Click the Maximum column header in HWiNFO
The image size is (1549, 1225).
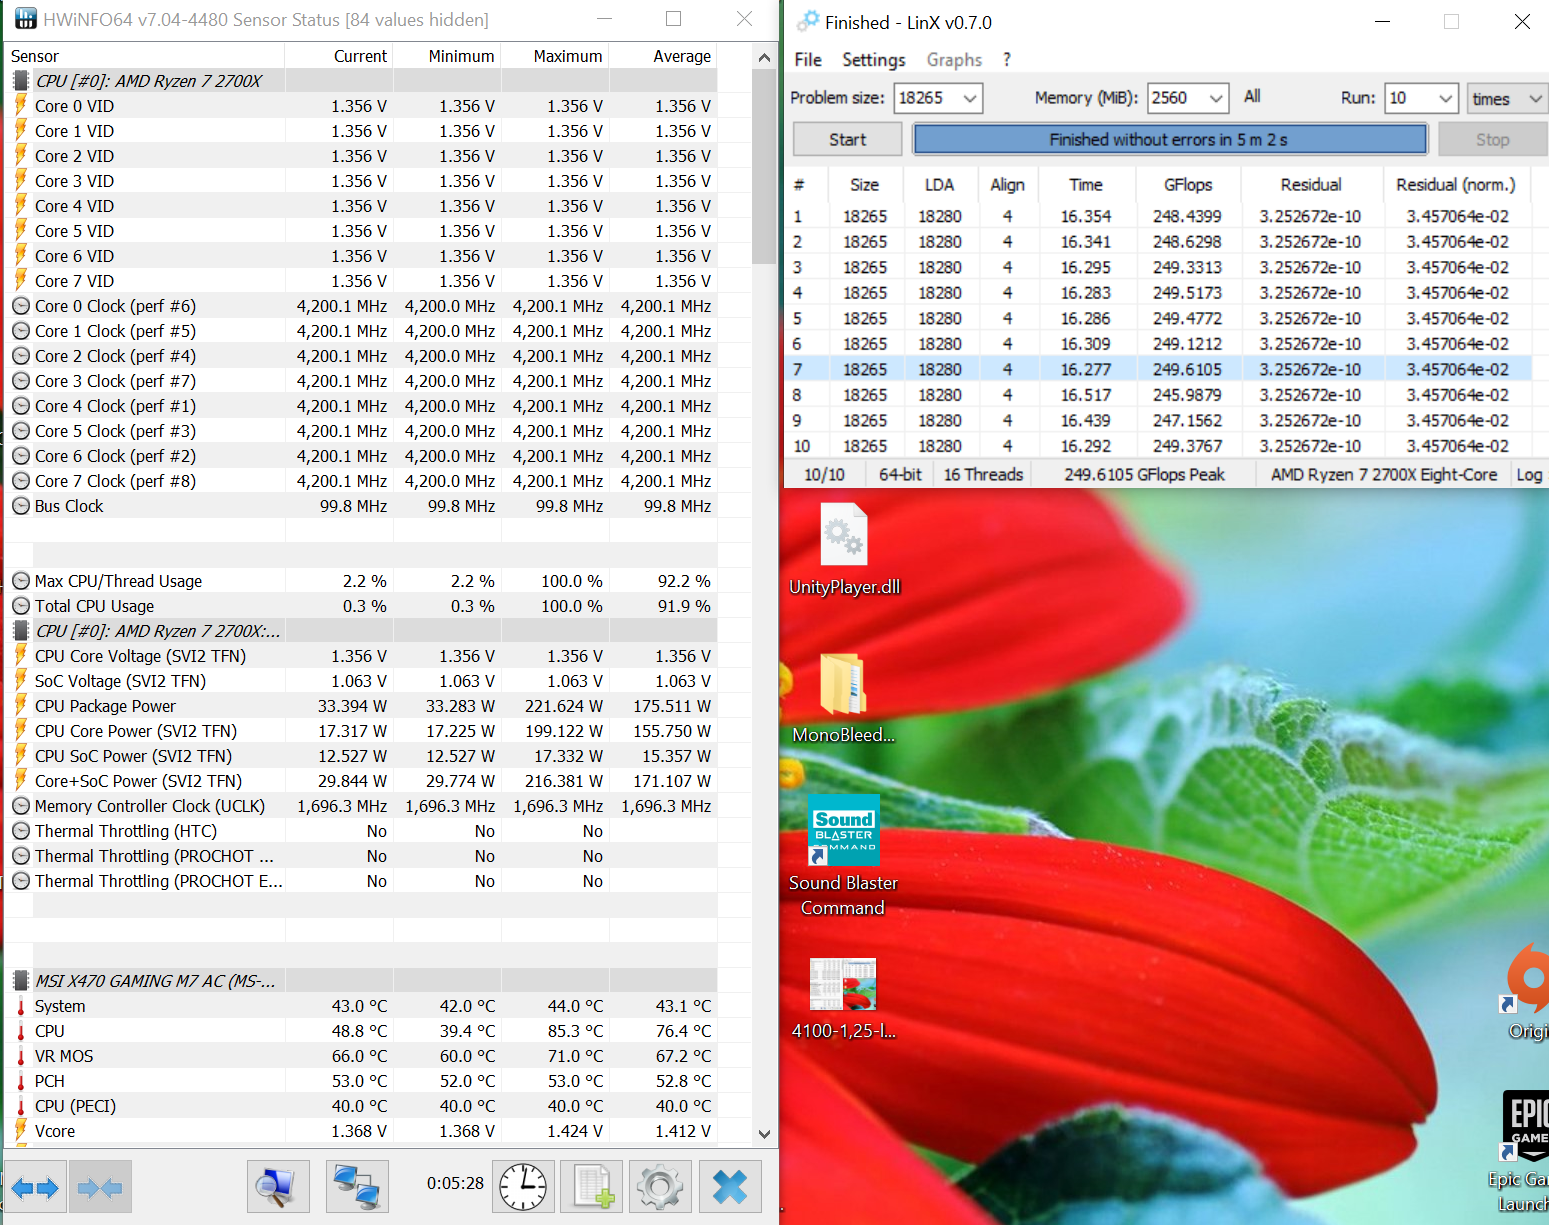(x=554, y=56)
